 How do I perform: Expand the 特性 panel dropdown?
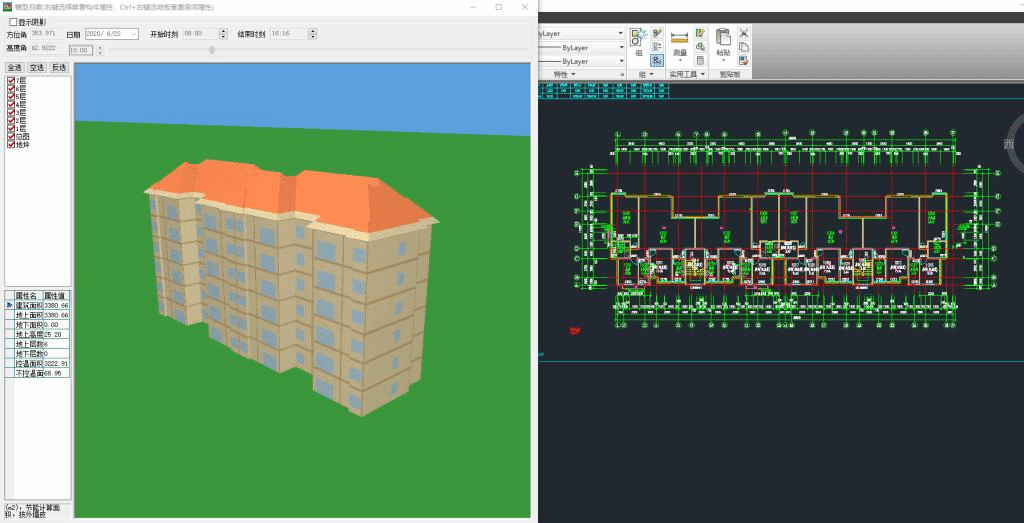574,74
